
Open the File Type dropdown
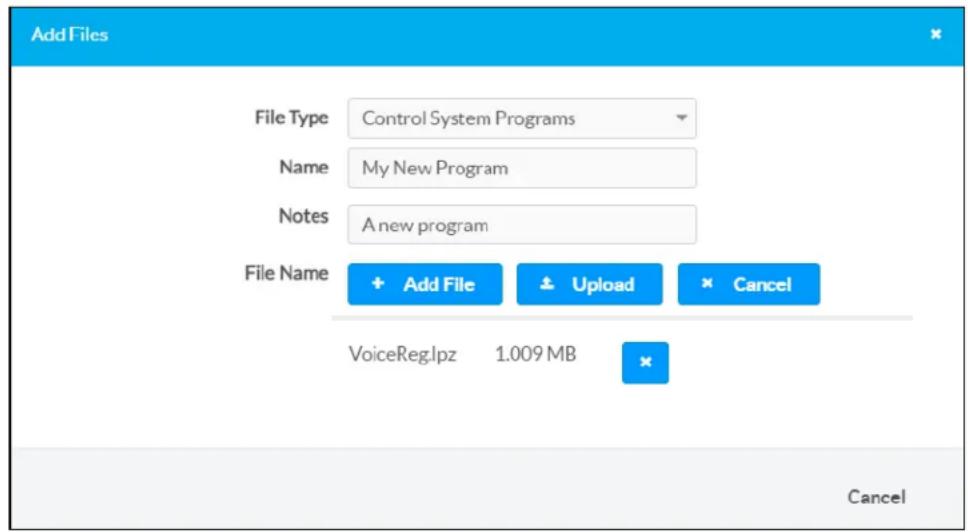point(522,118)
